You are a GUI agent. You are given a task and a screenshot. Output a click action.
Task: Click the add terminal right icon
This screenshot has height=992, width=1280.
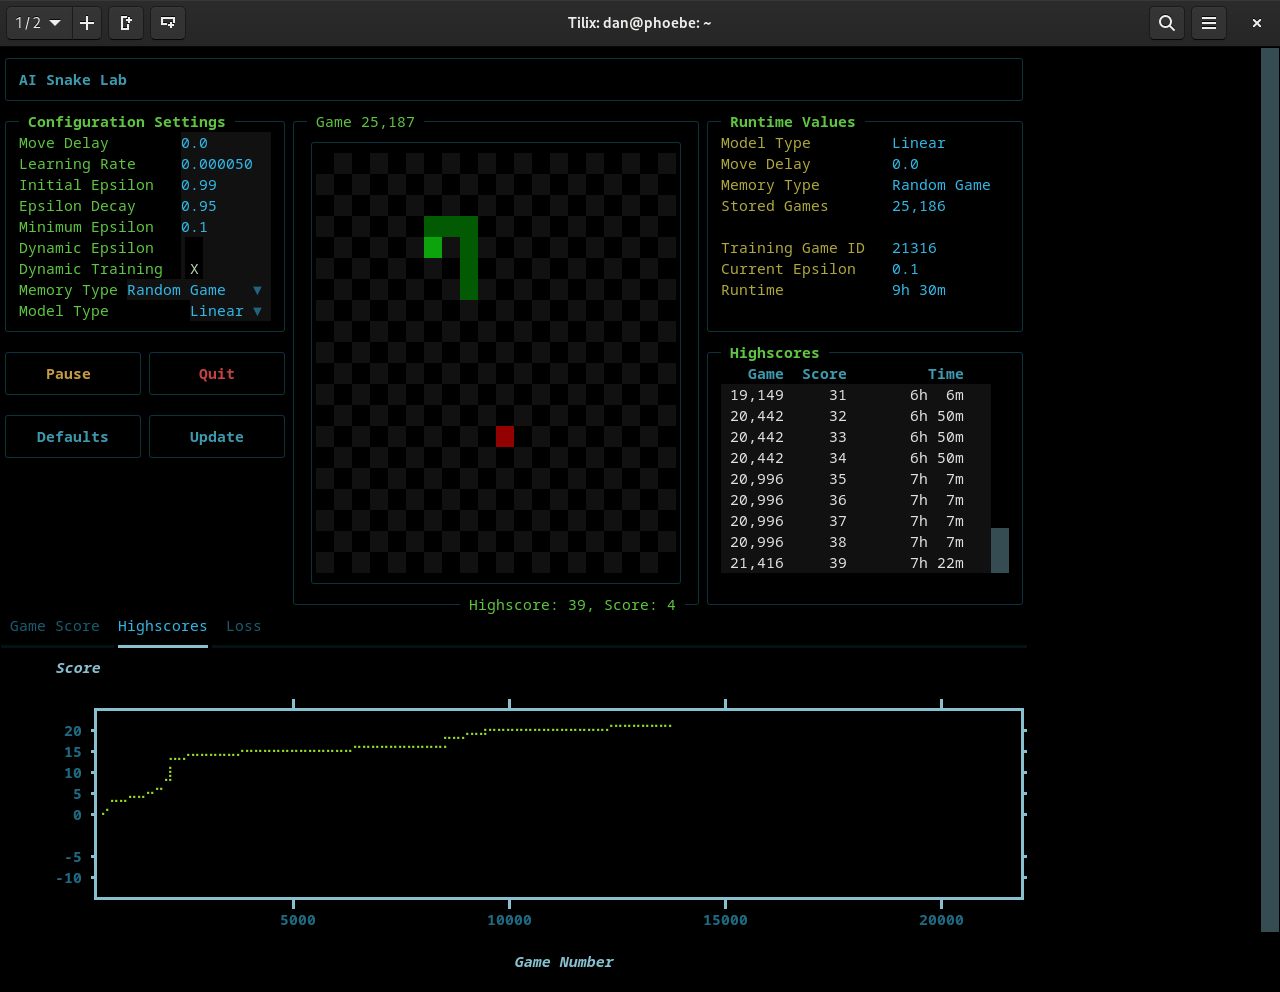point(126,23)
